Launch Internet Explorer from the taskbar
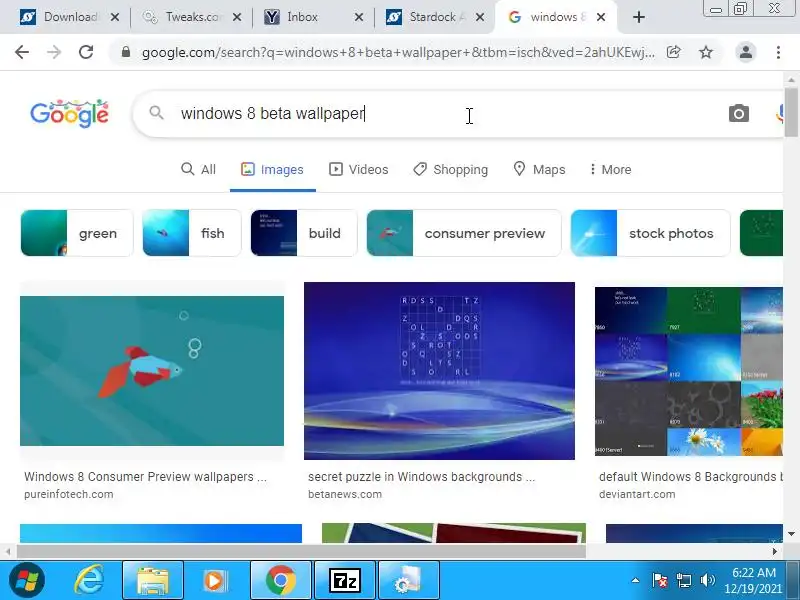Viewport: 800px width, 600px height. pos(90,581)
